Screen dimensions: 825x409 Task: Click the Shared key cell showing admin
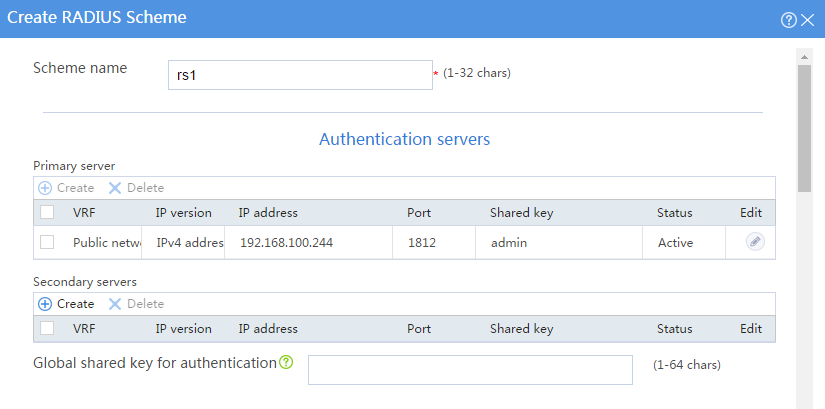[x=559, y=243]
